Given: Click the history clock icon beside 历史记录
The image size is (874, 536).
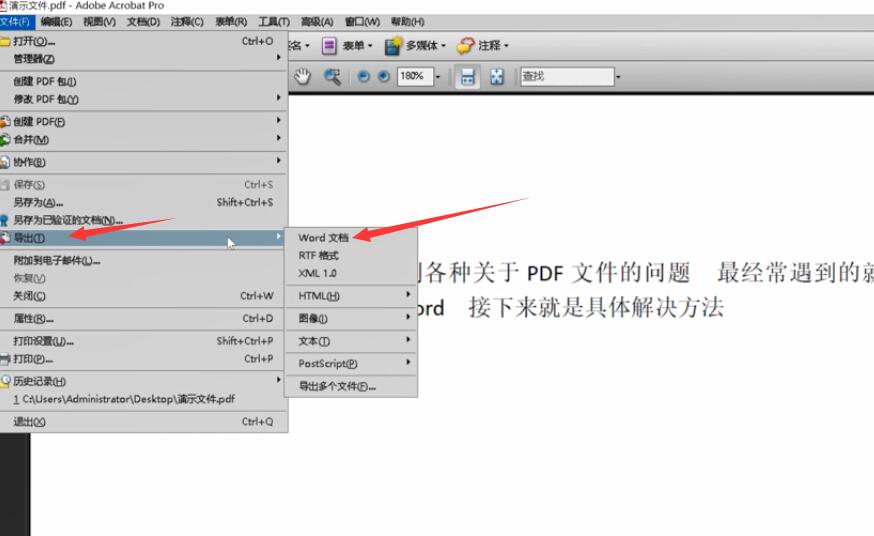Looking at the screenshot, I should click(x=5, y=381).
